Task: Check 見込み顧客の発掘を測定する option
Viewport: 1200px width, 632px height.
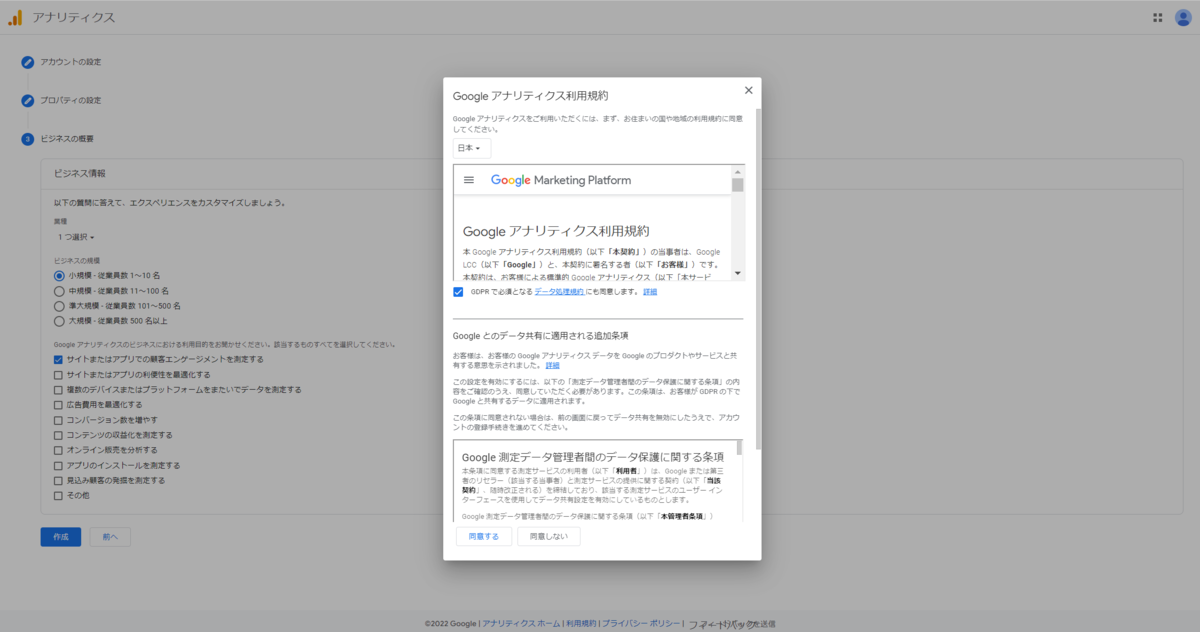Action: [x=59, y=480]
